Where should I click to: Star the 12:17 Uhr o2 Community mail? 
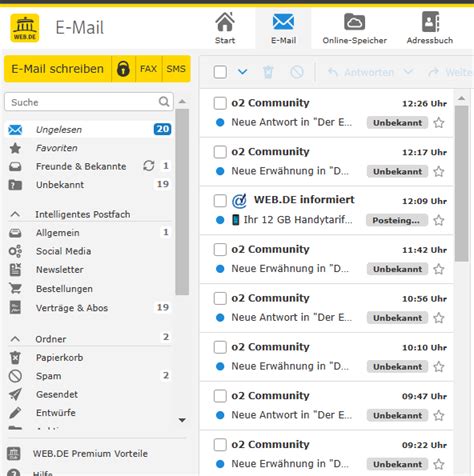439,171
